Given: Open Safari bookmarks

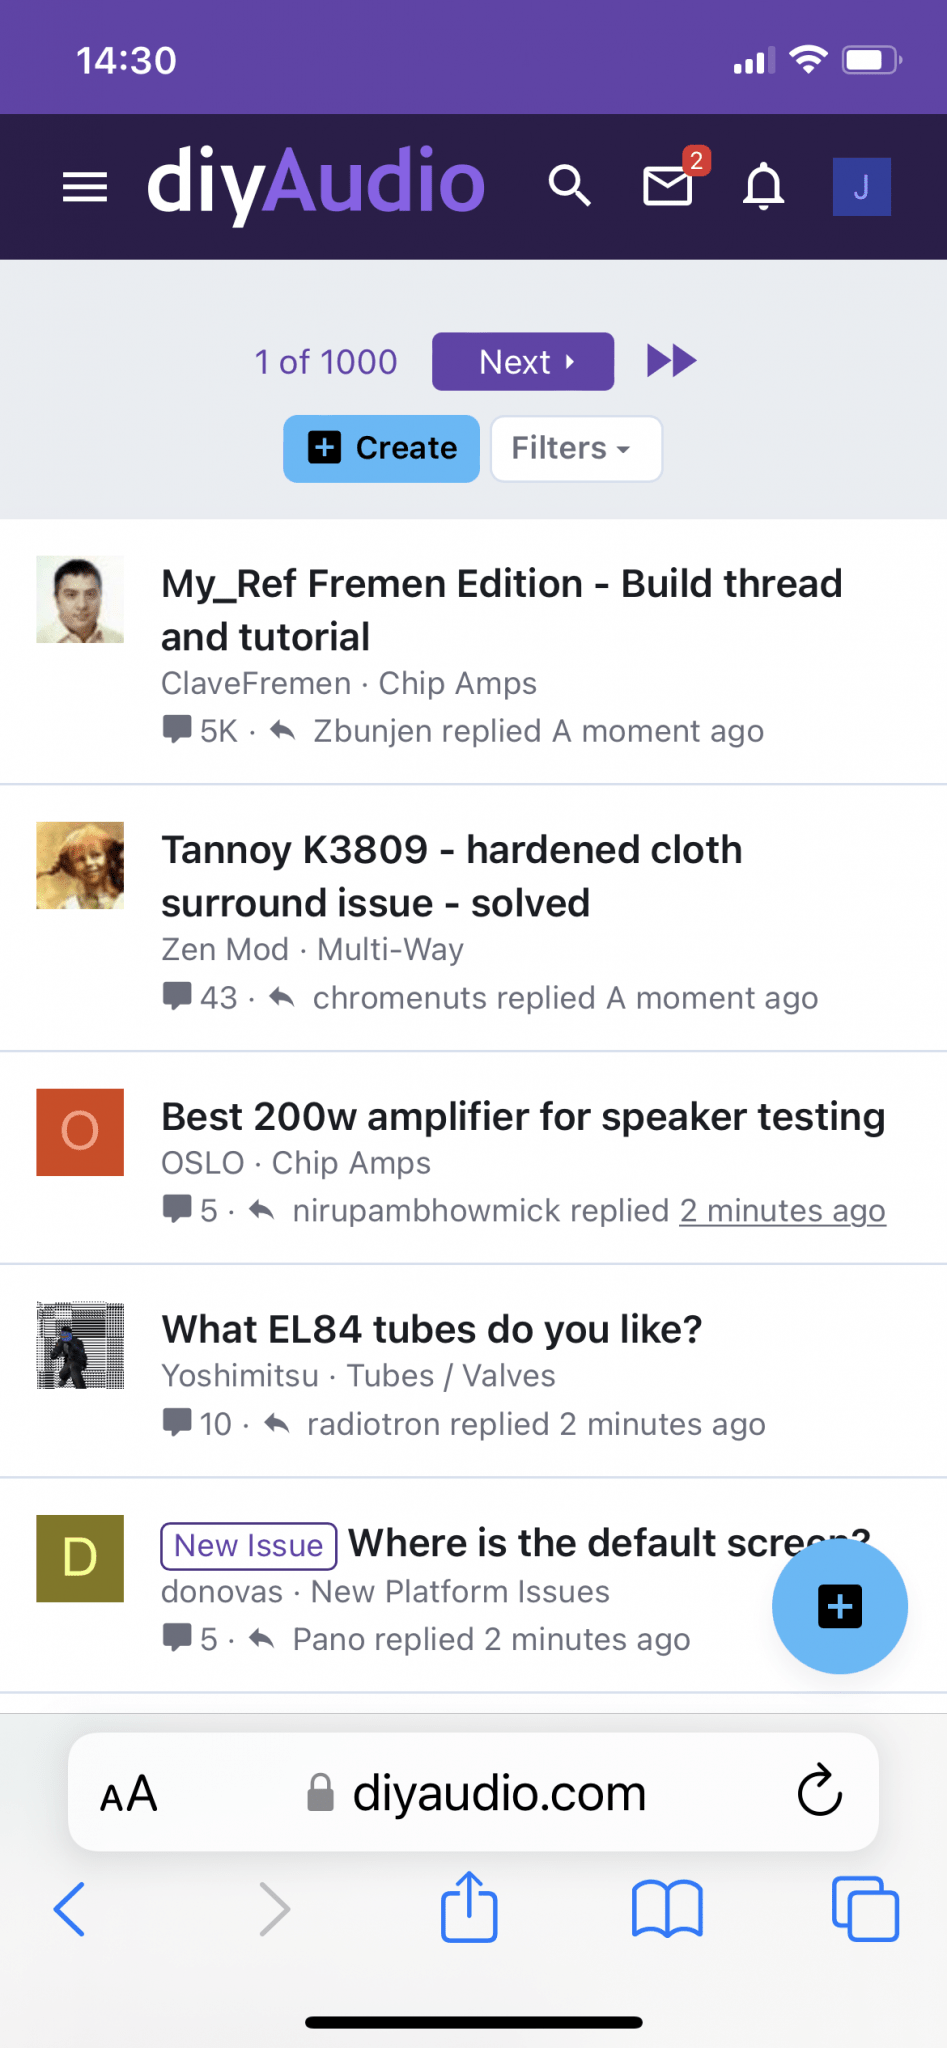Looking at the screenshot, I should click(x=667, y=1908).
